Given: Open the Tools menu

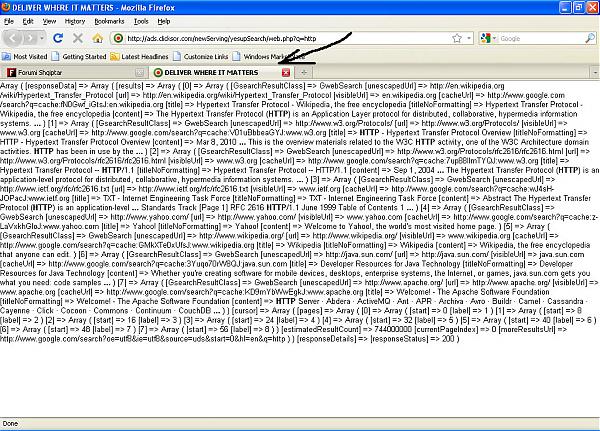Looking at the screenshot, I should pos(141,21).
